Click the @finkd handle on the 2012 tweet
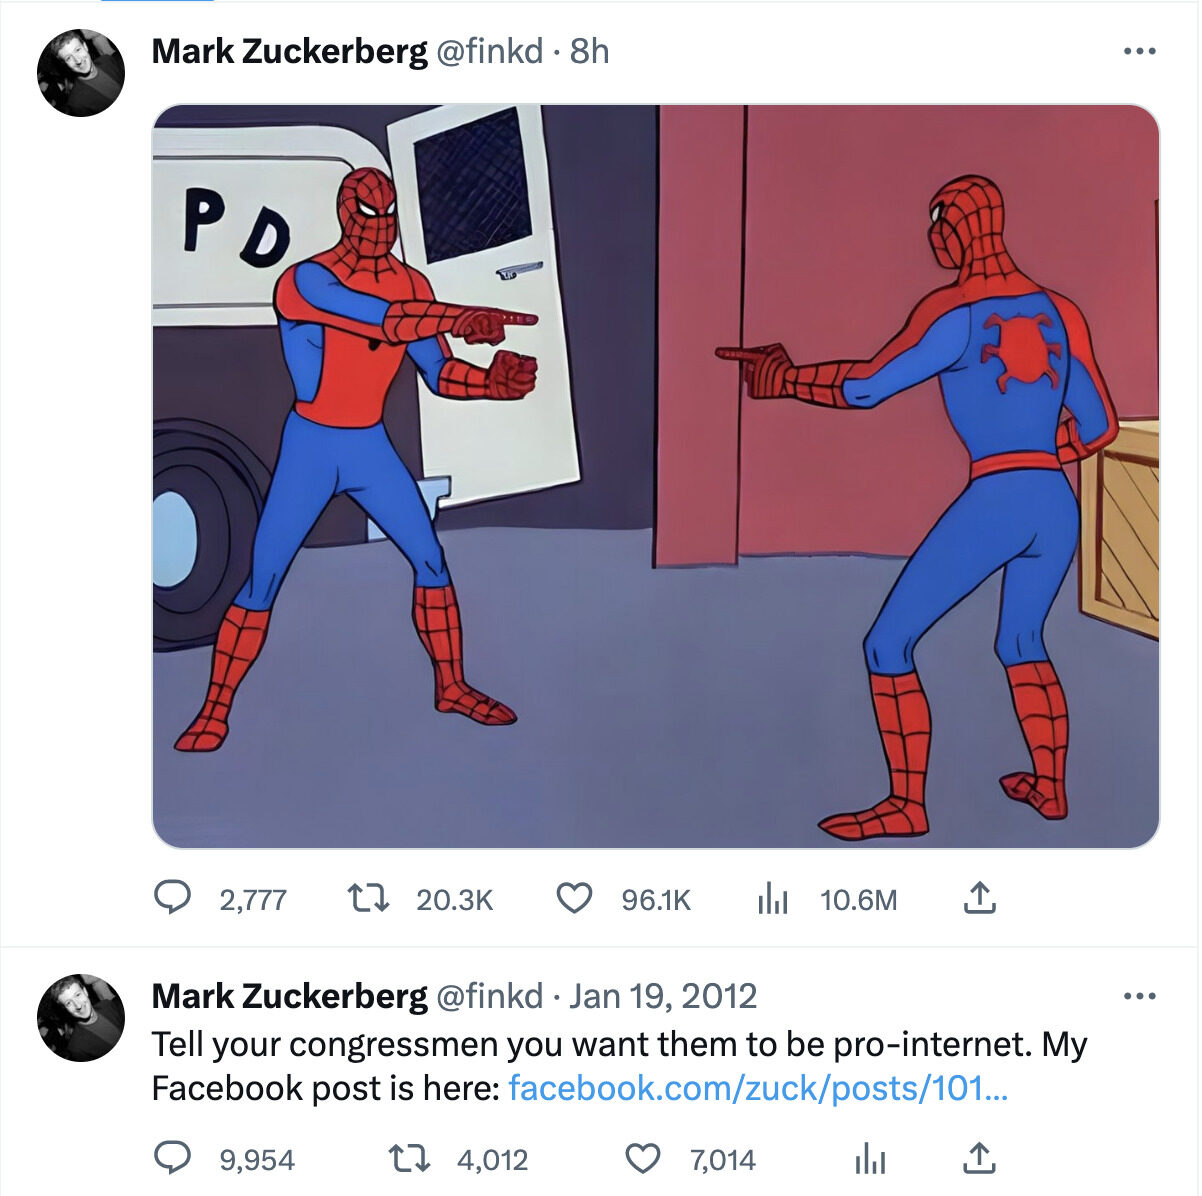 pos(490,996)
